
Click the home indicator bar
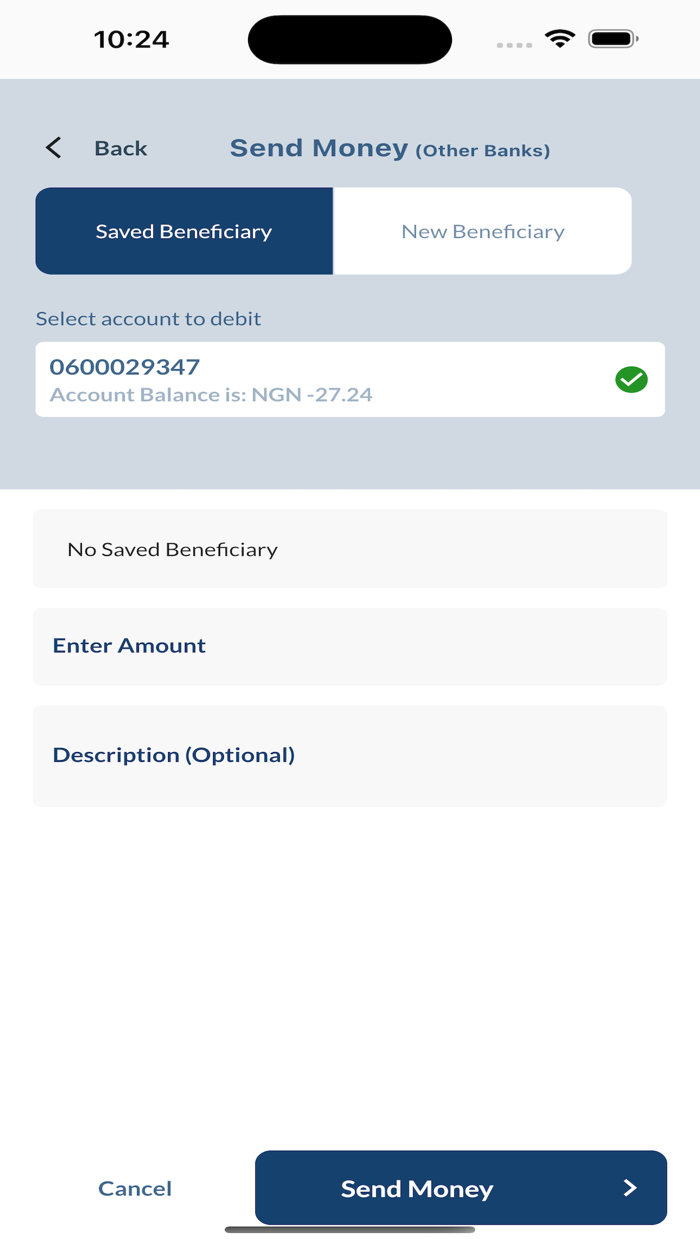click(350, 1230)
